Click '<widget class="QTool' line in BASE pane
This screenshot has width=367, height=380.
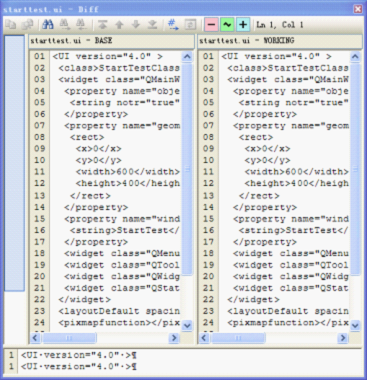click(x=122, y=265)
